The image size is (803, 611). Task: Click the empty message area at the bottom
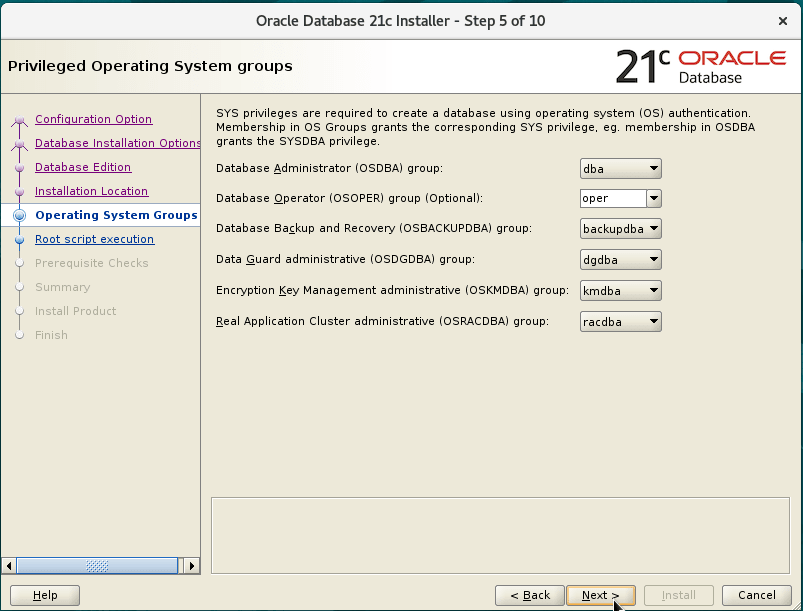point(500,535)
